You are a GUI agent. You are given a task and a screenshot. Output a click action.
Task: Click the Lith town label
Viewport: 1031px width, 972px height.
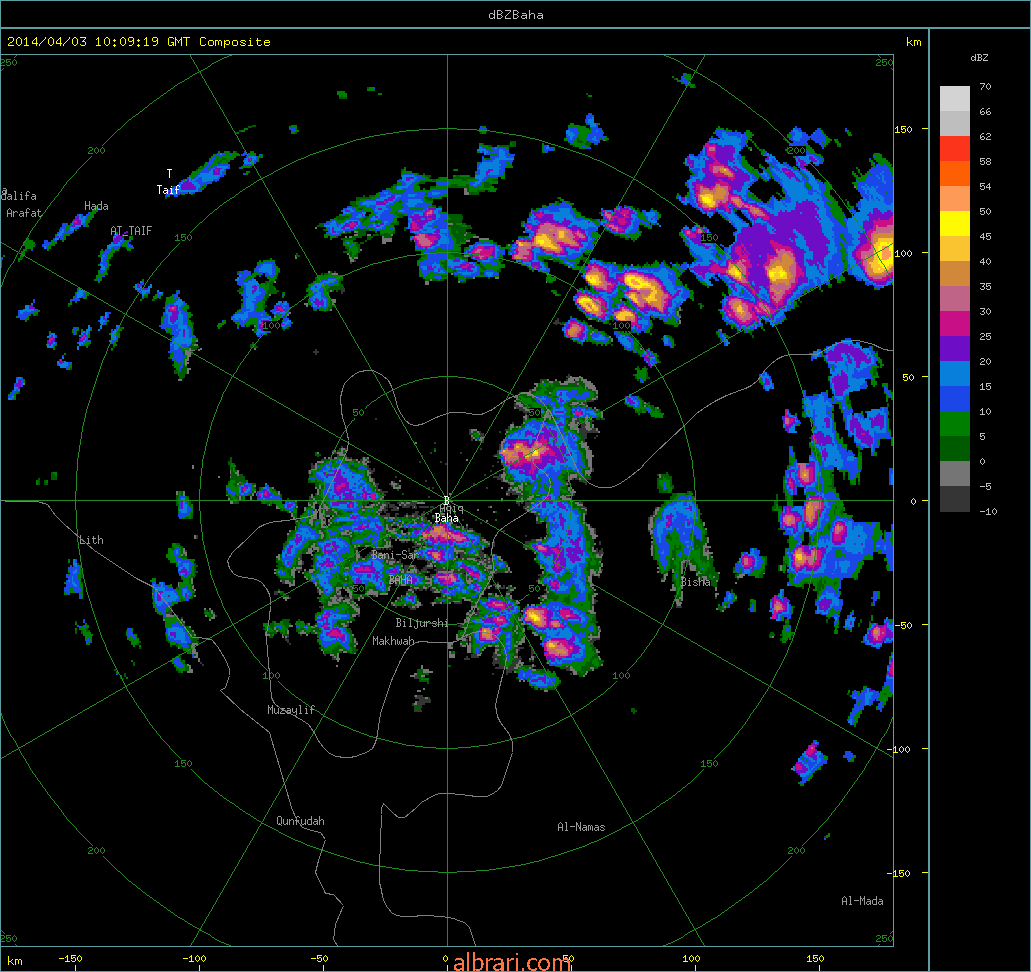(91, 540)
